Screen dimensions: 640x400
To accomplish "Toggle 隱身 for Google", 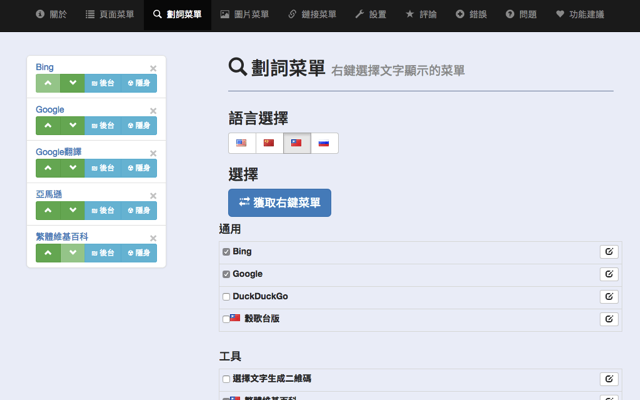I will pos(139,126).
